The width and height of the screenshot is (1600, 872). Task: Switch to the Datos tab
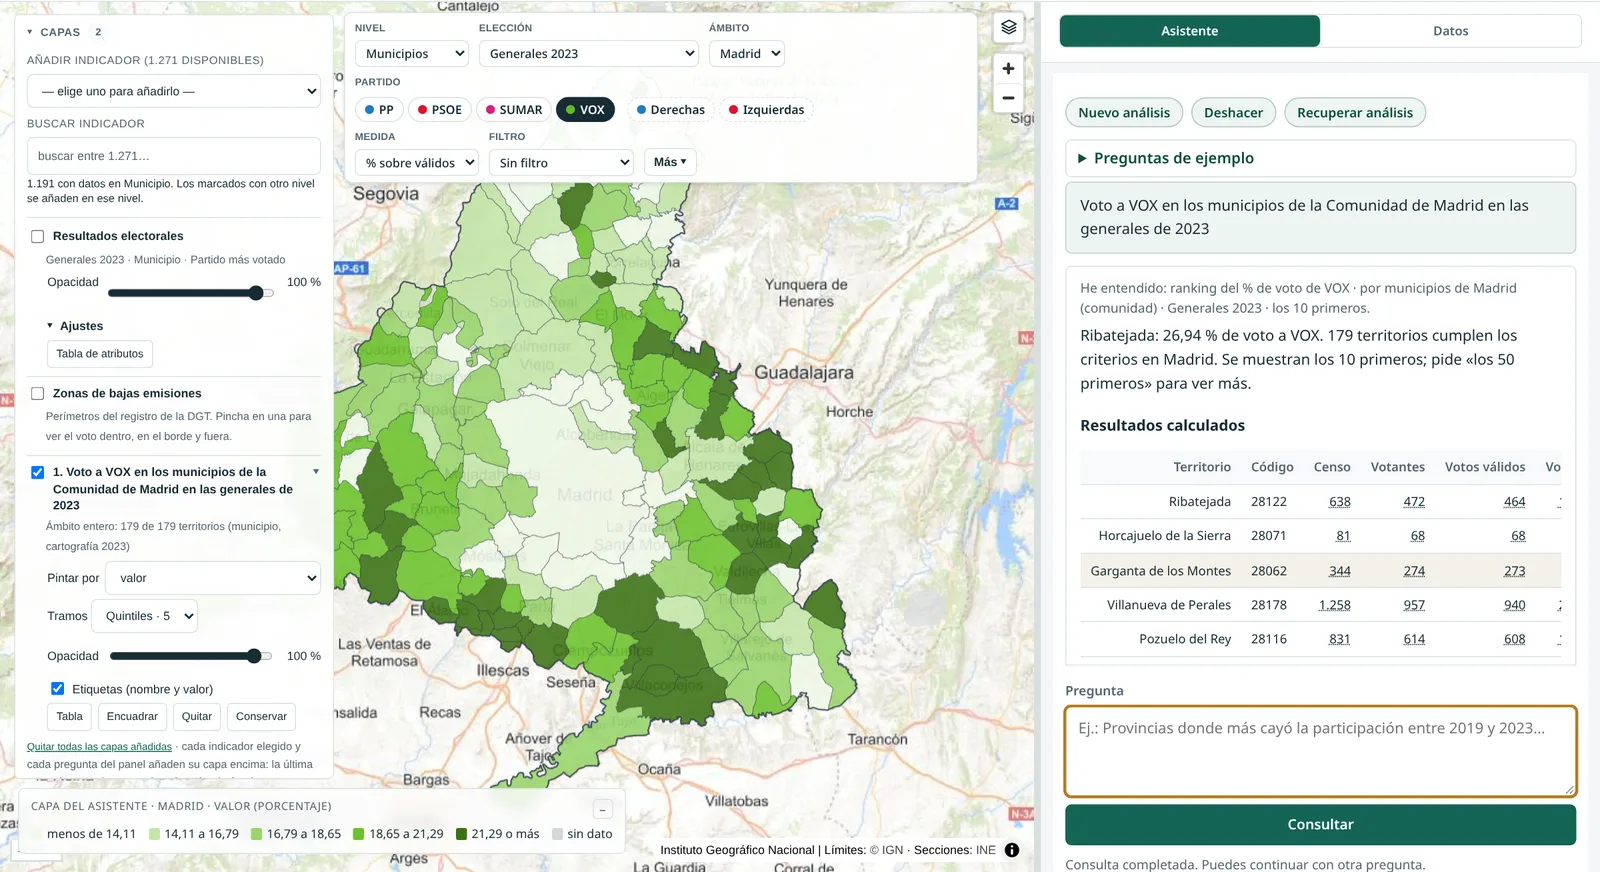[x=1451, y=31]
